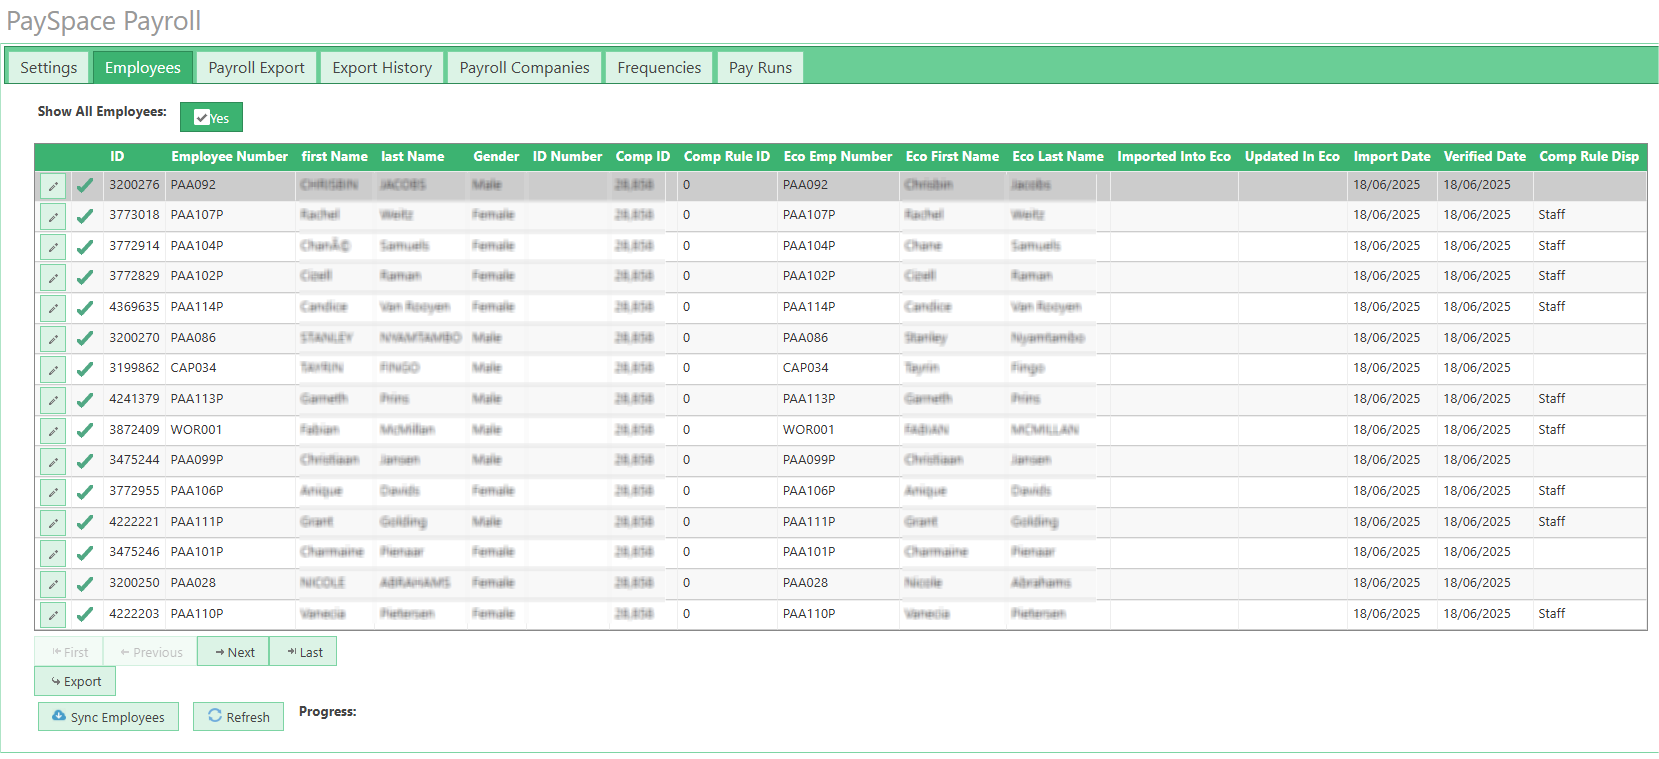Jump to the Last page
The image size is (1659, 759).
(304, 652)
